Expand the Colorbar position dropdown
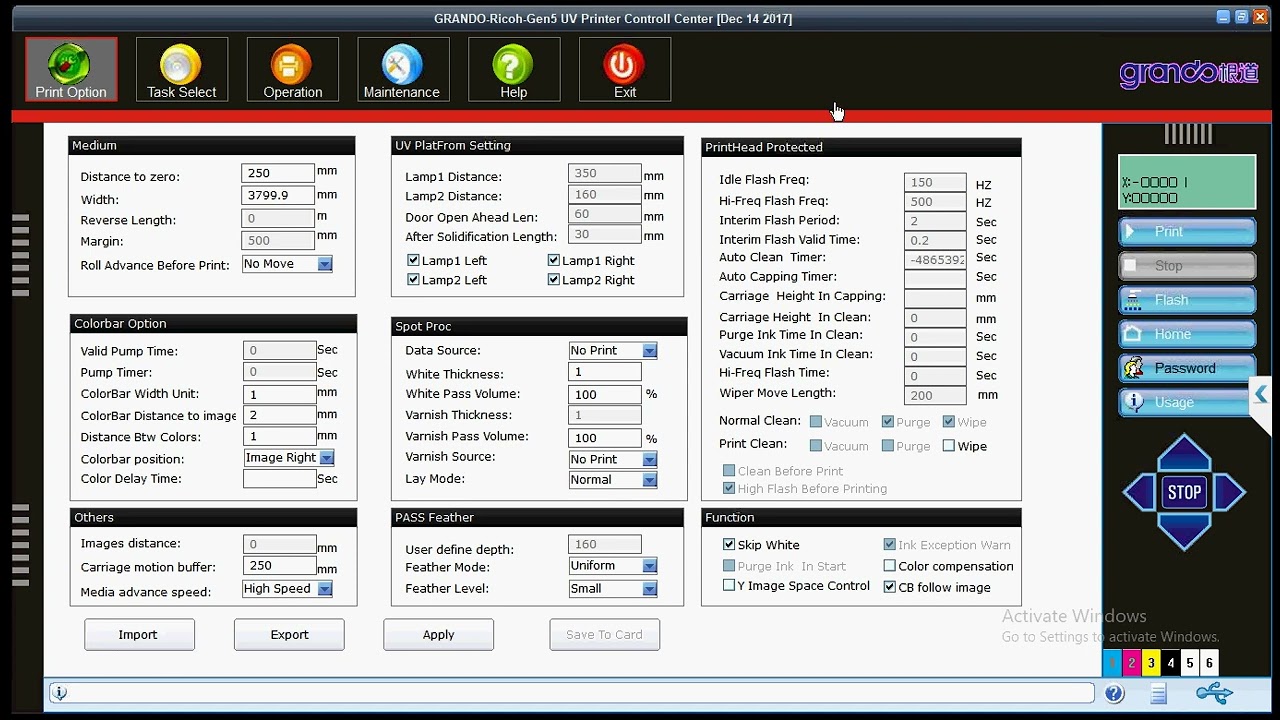 point(326,458)
